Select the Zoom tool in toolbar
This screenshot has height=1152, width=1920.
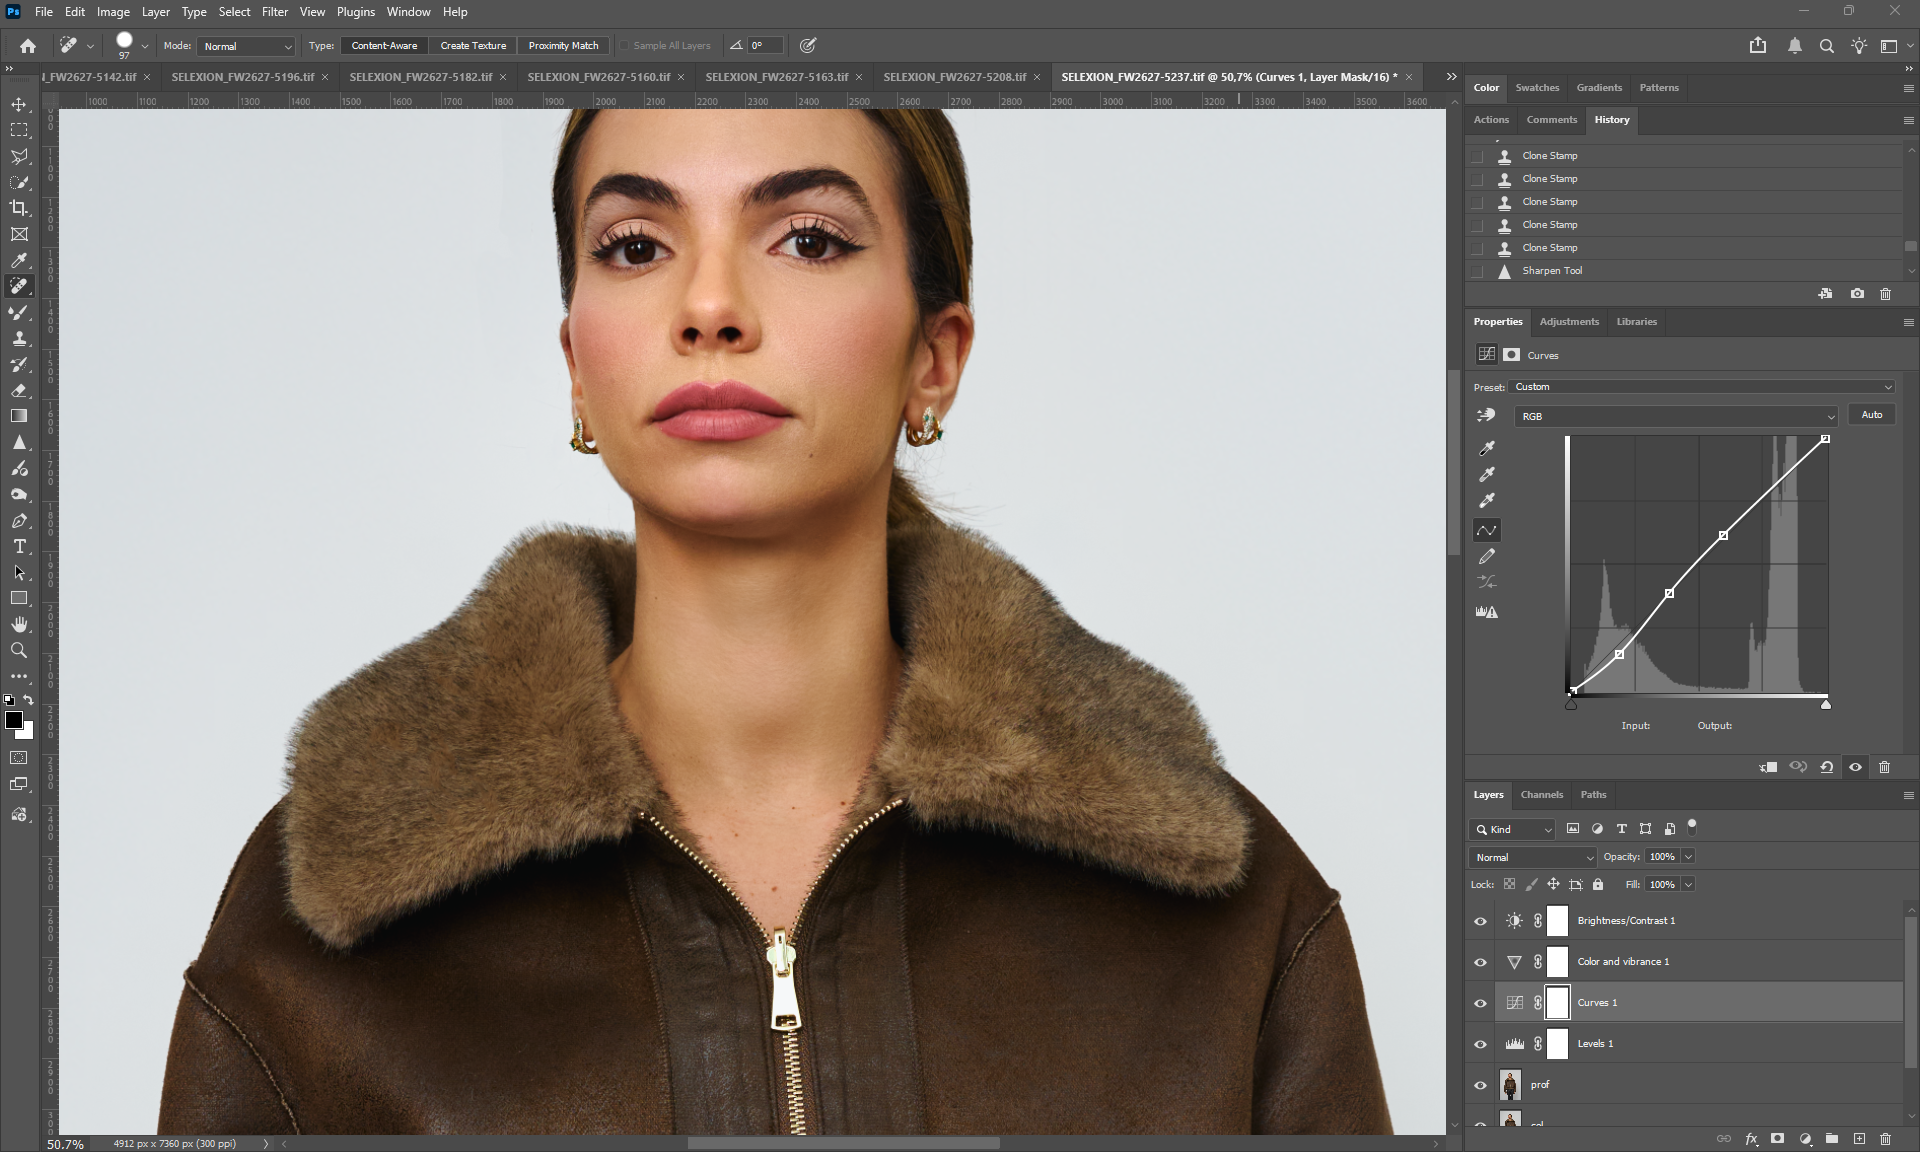[x=19, y=650]
